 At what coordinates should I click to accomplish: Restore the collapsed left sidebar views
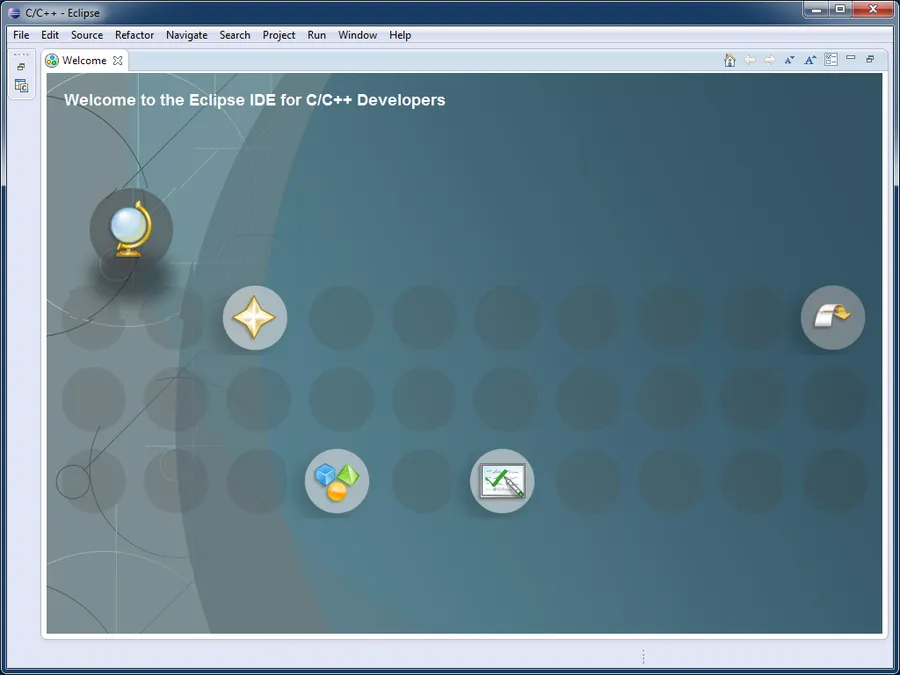click(21, 67)
